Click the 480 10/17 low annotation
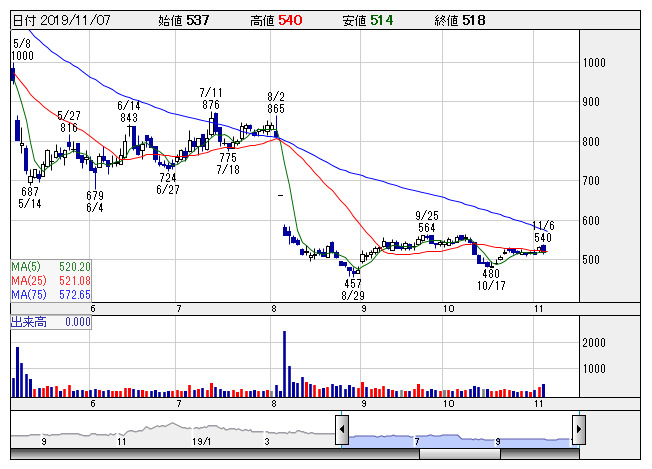652x469 pixels. (490, 278)
